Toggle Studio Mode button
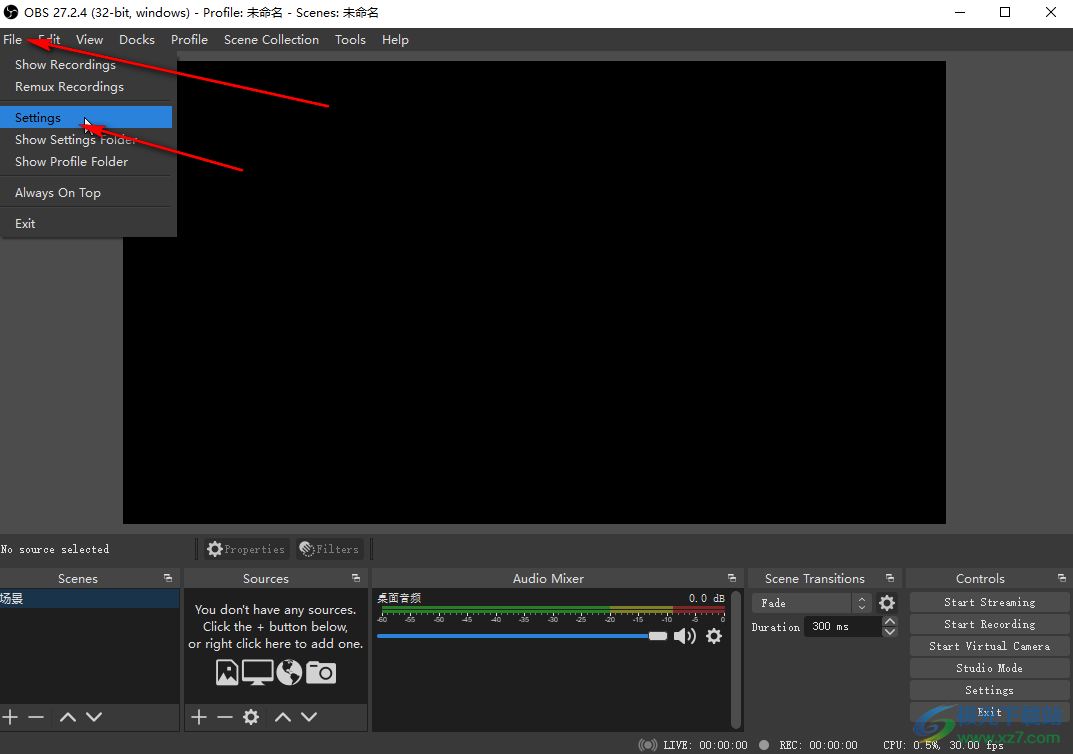 point(990,668)
